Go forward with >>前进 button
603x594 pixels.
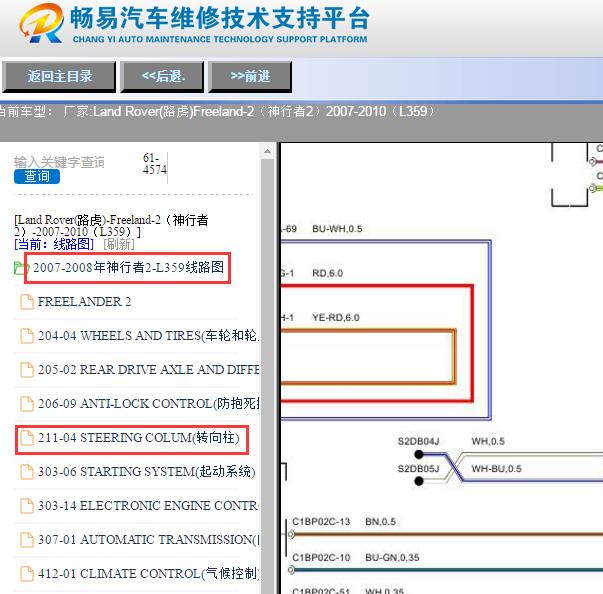250,76
